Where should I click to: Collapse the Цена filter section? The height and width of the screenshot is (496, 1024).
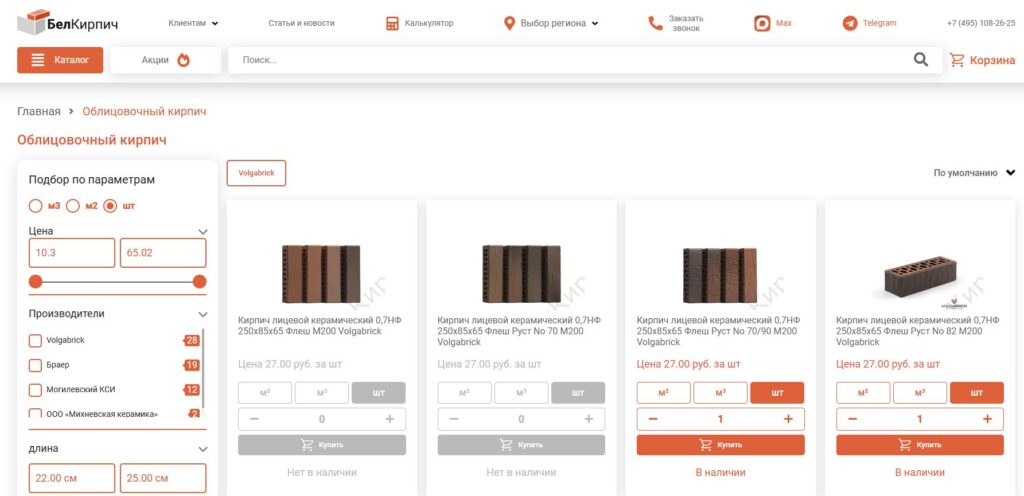click(203, 231)
